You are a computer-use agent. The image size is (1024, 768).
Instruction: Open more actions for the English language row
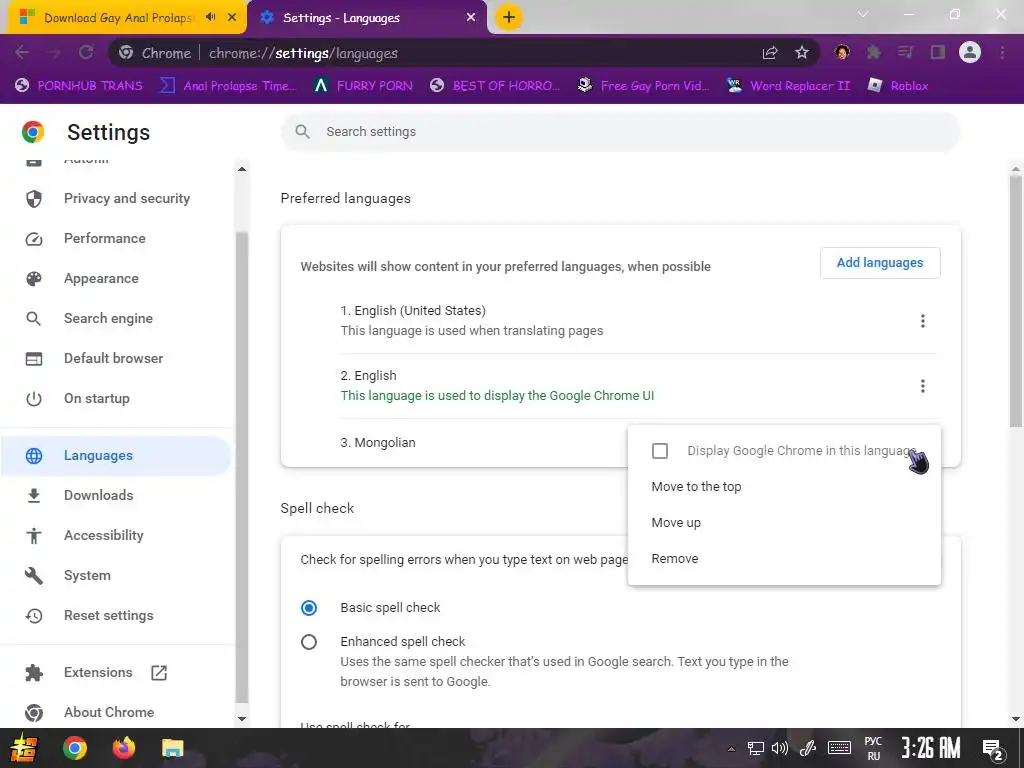coord(923,386)
